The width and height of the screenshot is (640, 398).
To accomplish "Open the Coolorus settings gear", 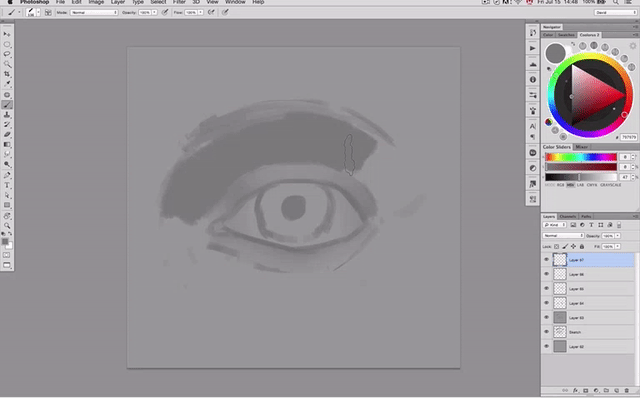I will click(633, 46).
